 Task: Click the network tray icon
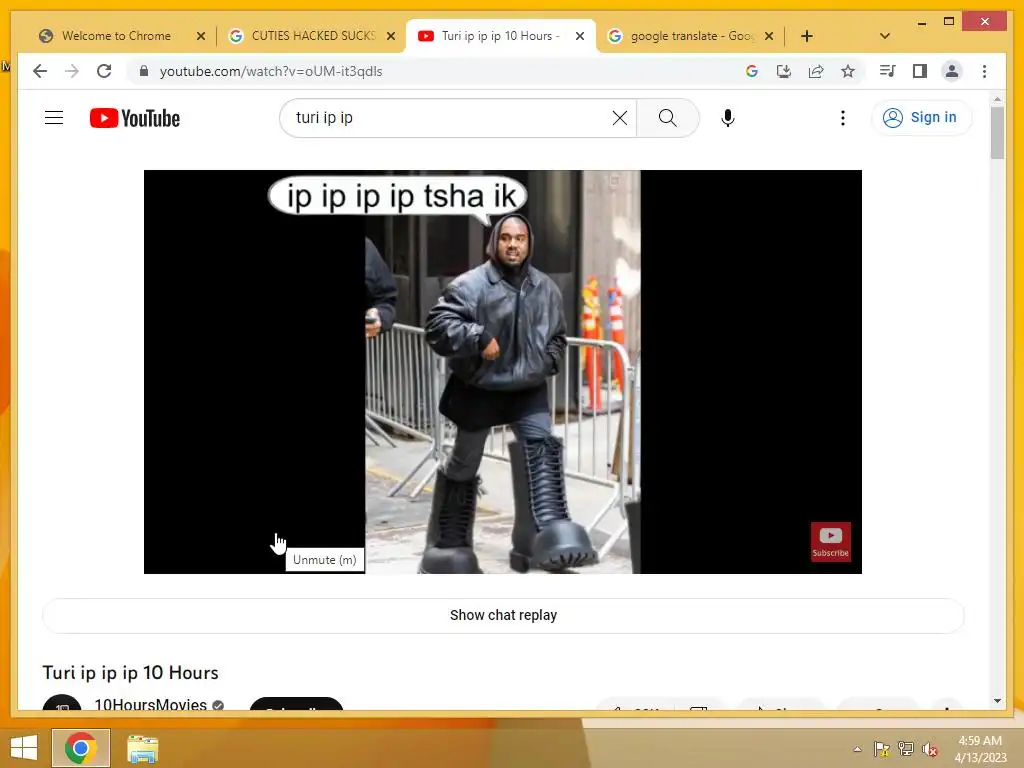coord(906,749)
